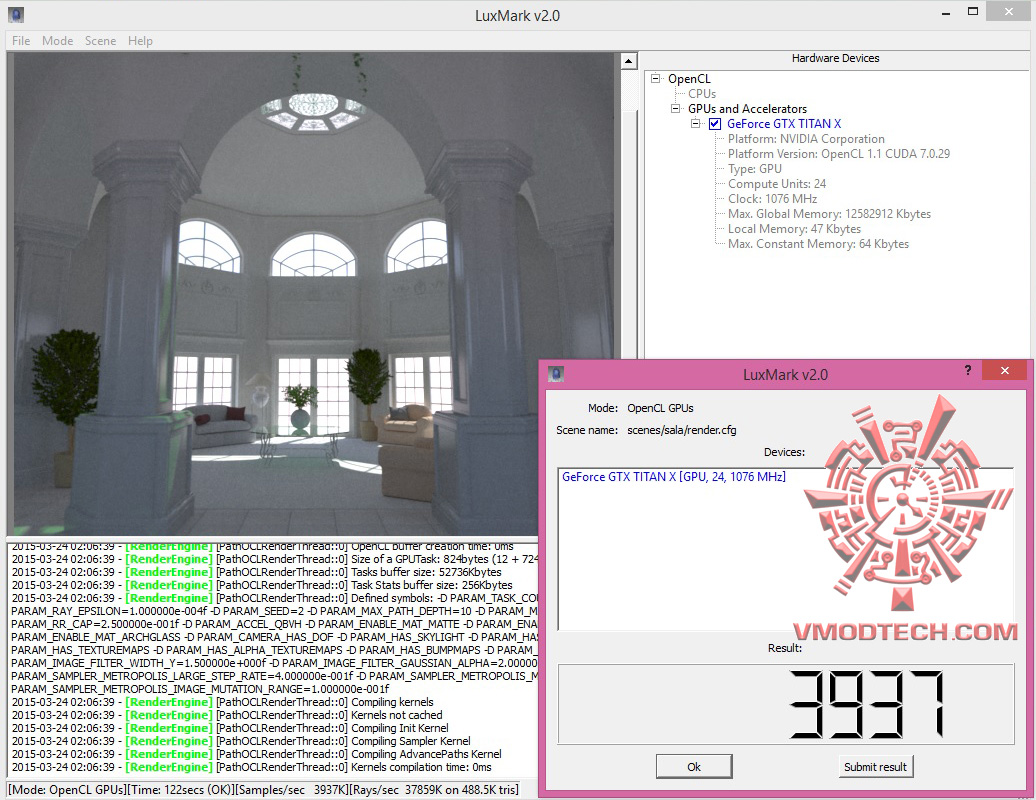Screen dimensions: 1036x800
Task: Maximize the main LuxMark window
Action: [973, 11]
